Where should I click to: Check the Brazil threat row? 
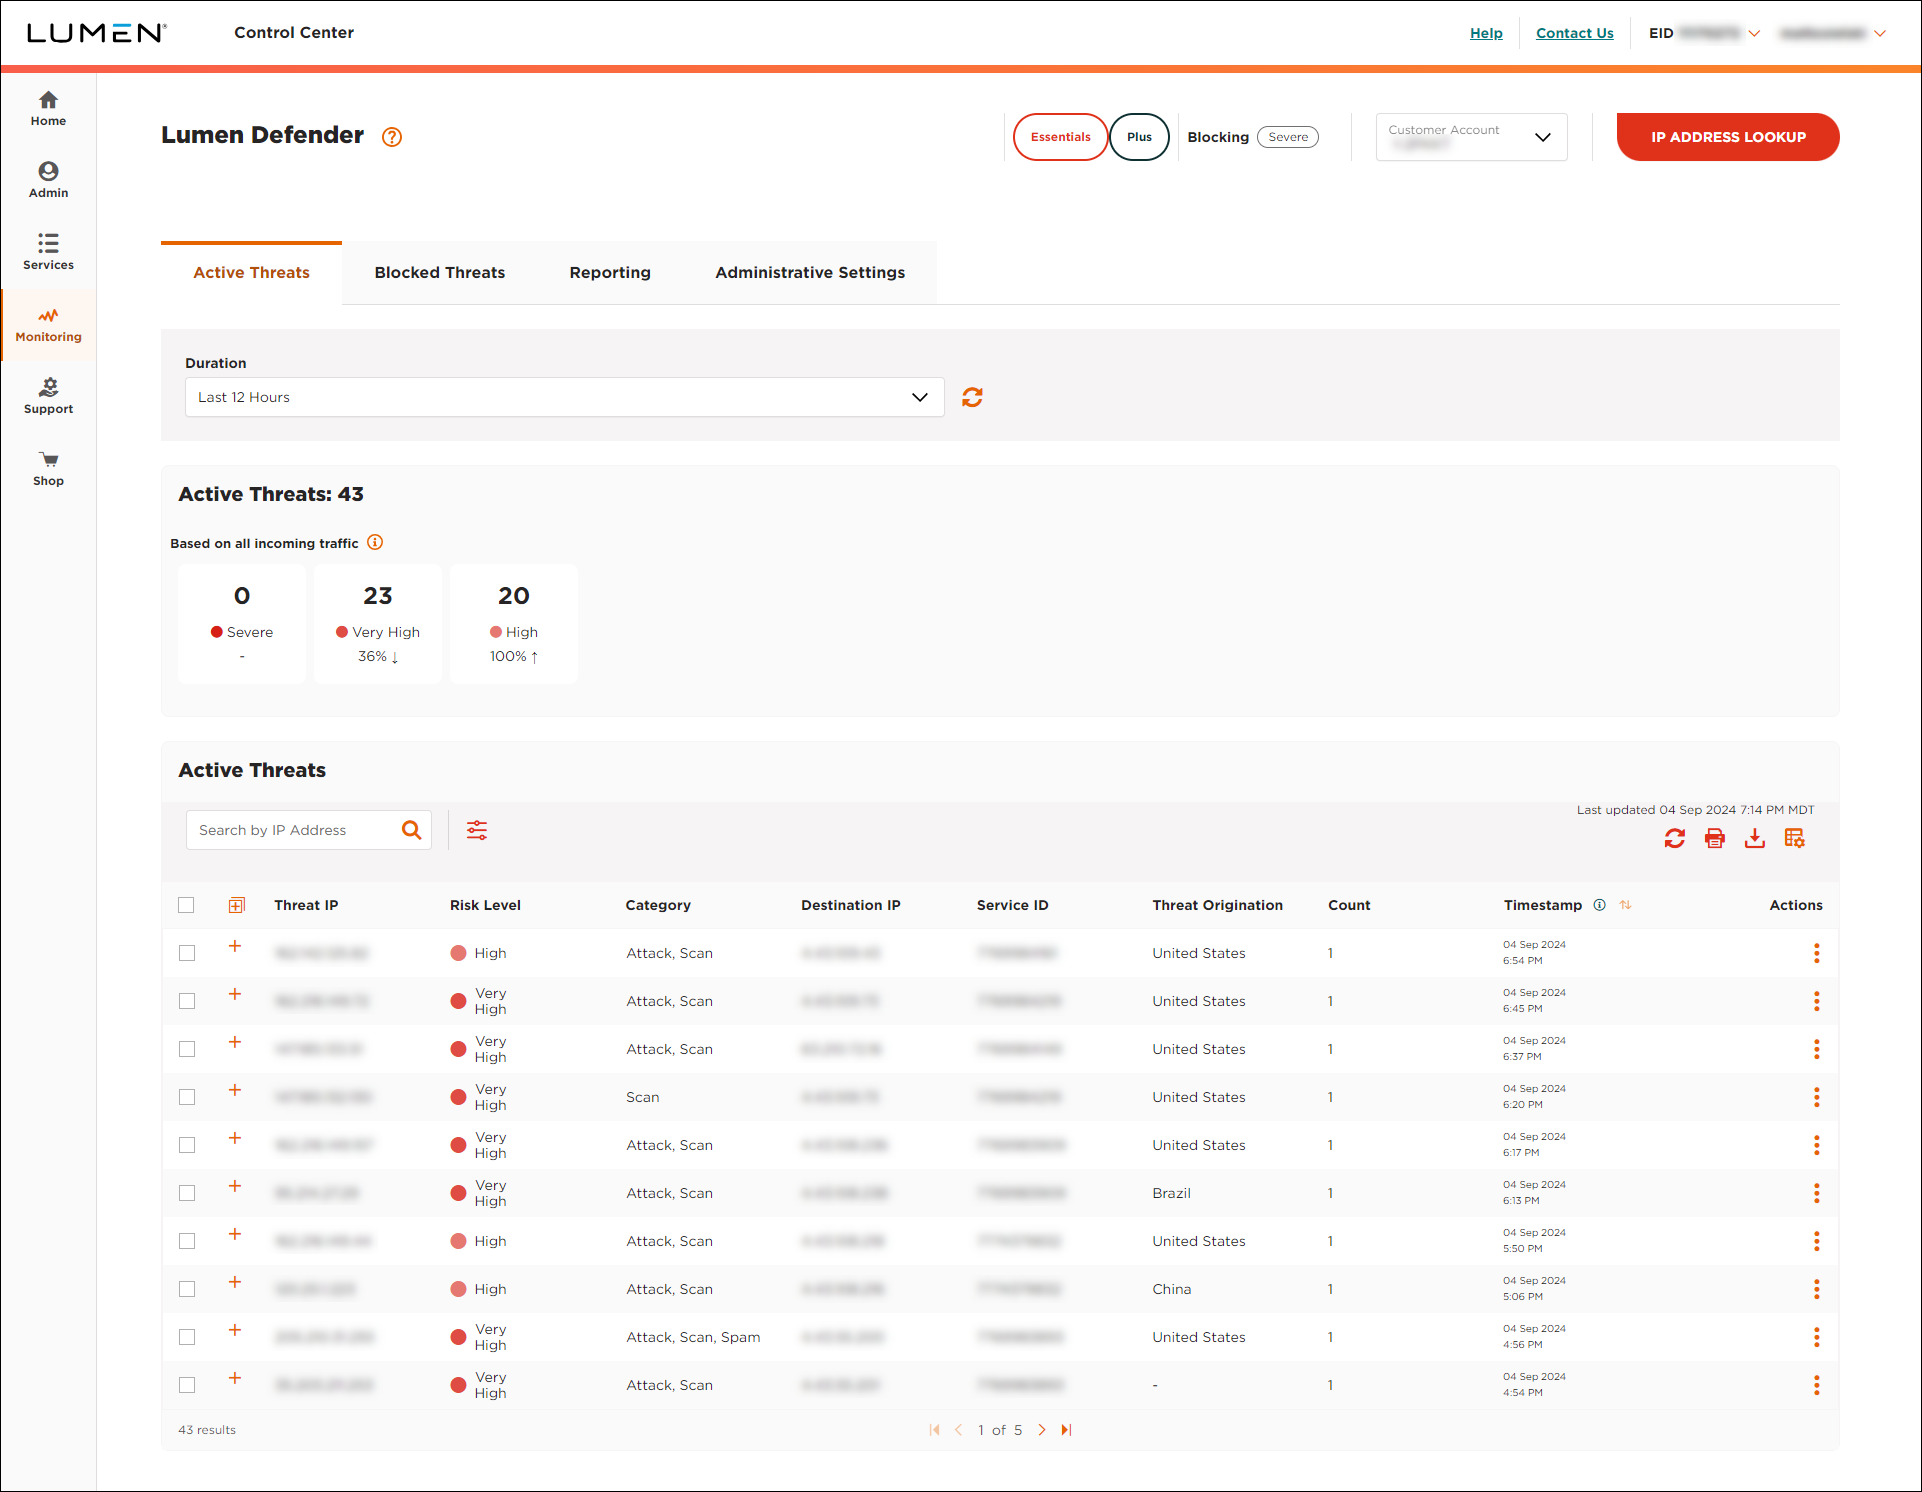click(x=187, y=1193)
